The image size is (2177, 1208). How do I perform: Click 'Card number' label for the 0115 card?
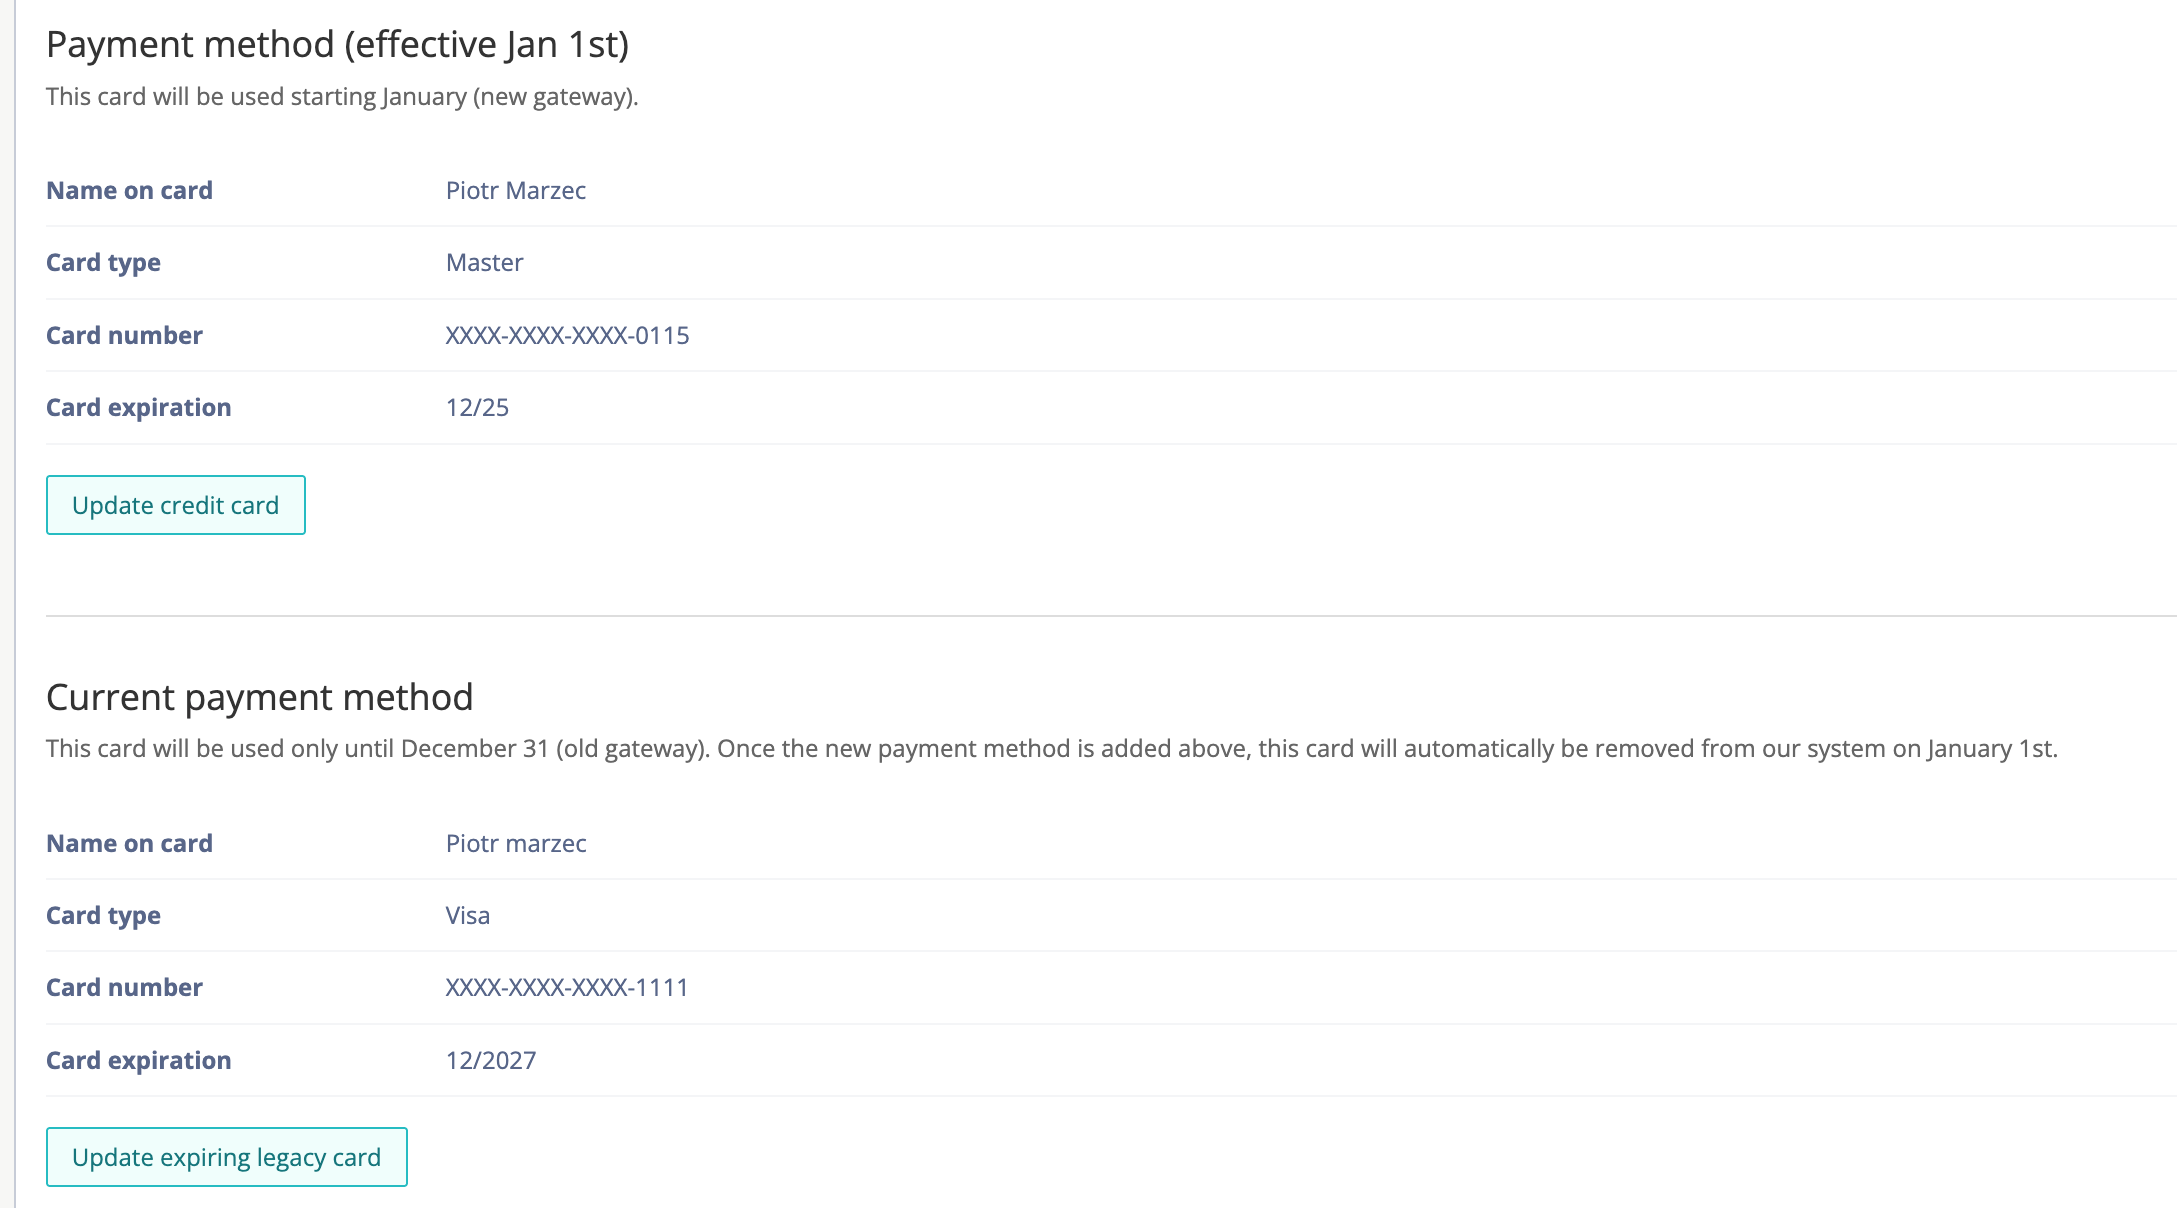[x=124, y=336]
